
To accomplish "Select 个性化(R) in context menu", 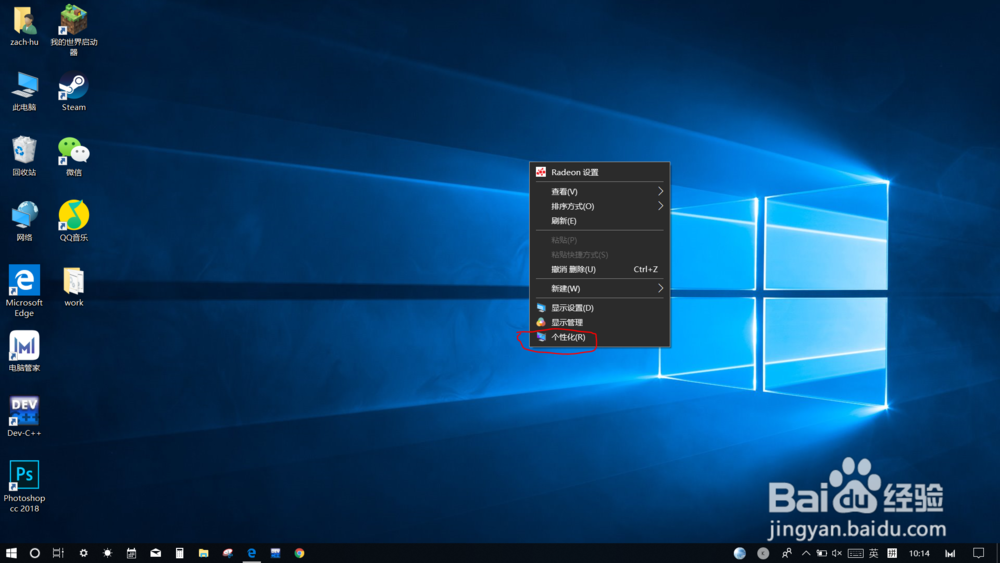I will click(599, 337).
